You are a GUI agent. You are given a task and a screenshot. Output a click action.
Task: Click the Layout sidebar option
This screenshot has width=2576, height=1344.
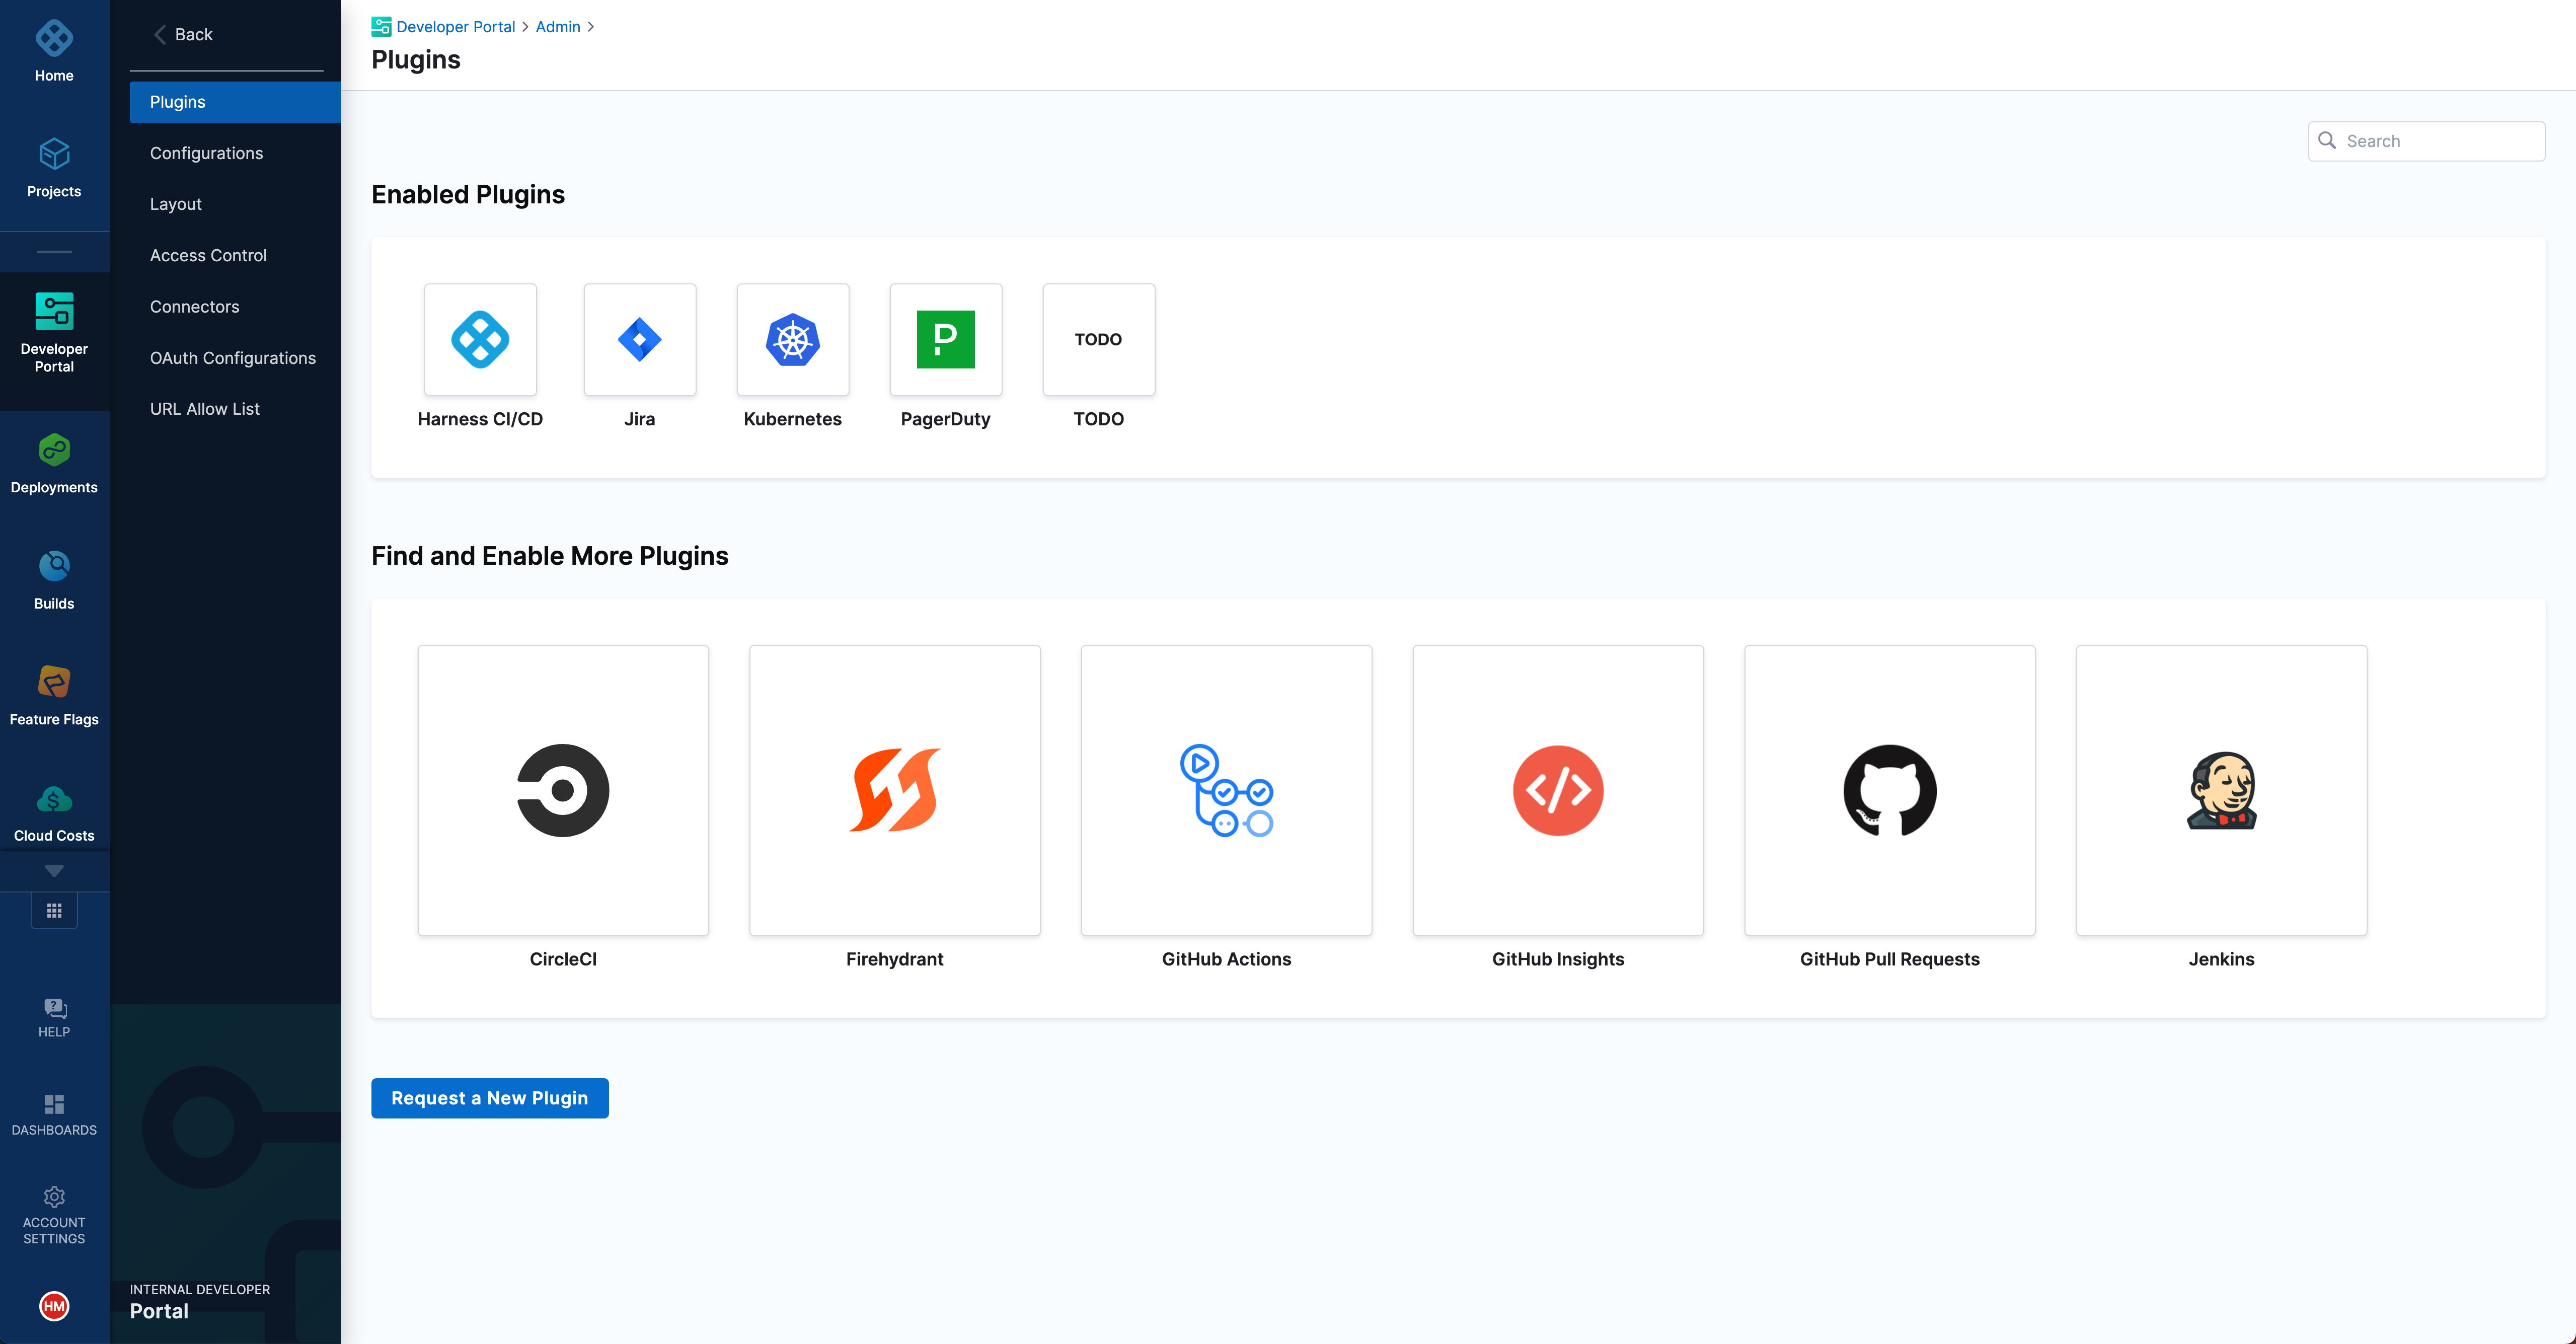[x=176, y=203]
